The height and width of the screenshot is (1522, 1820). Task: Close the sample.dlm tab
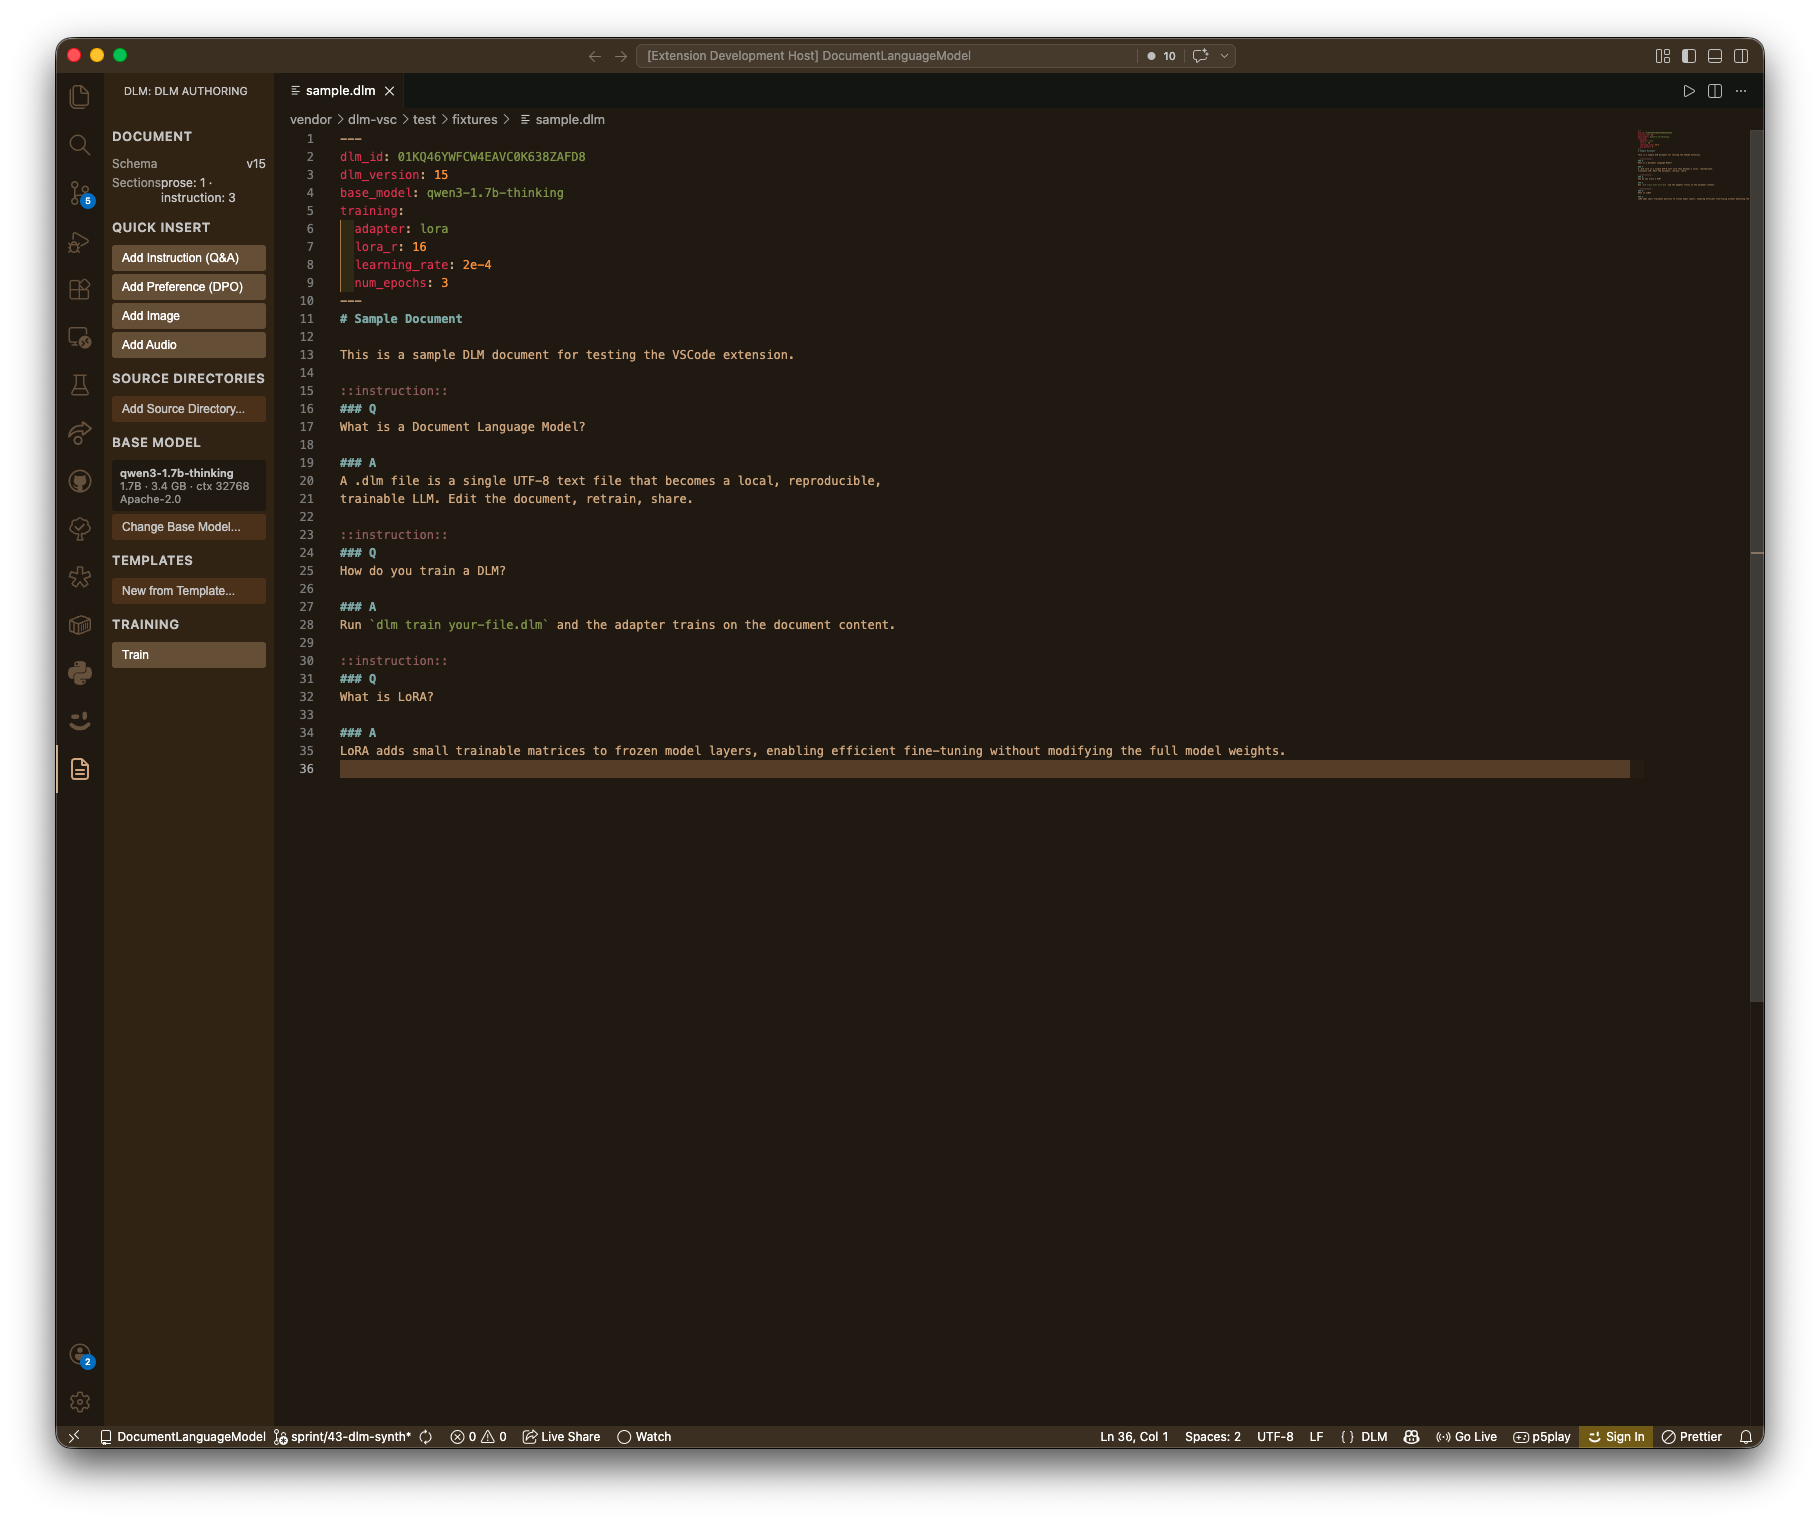point(390,91)
